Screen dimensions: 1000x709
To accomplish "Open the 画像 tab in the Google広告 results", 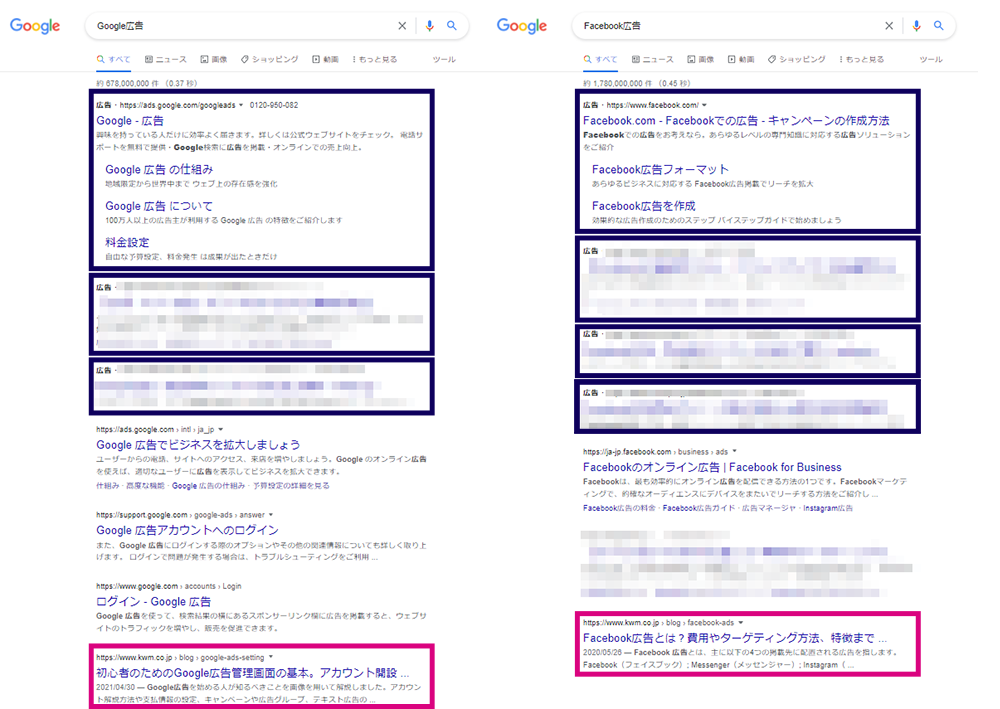I will coord(214,59).
